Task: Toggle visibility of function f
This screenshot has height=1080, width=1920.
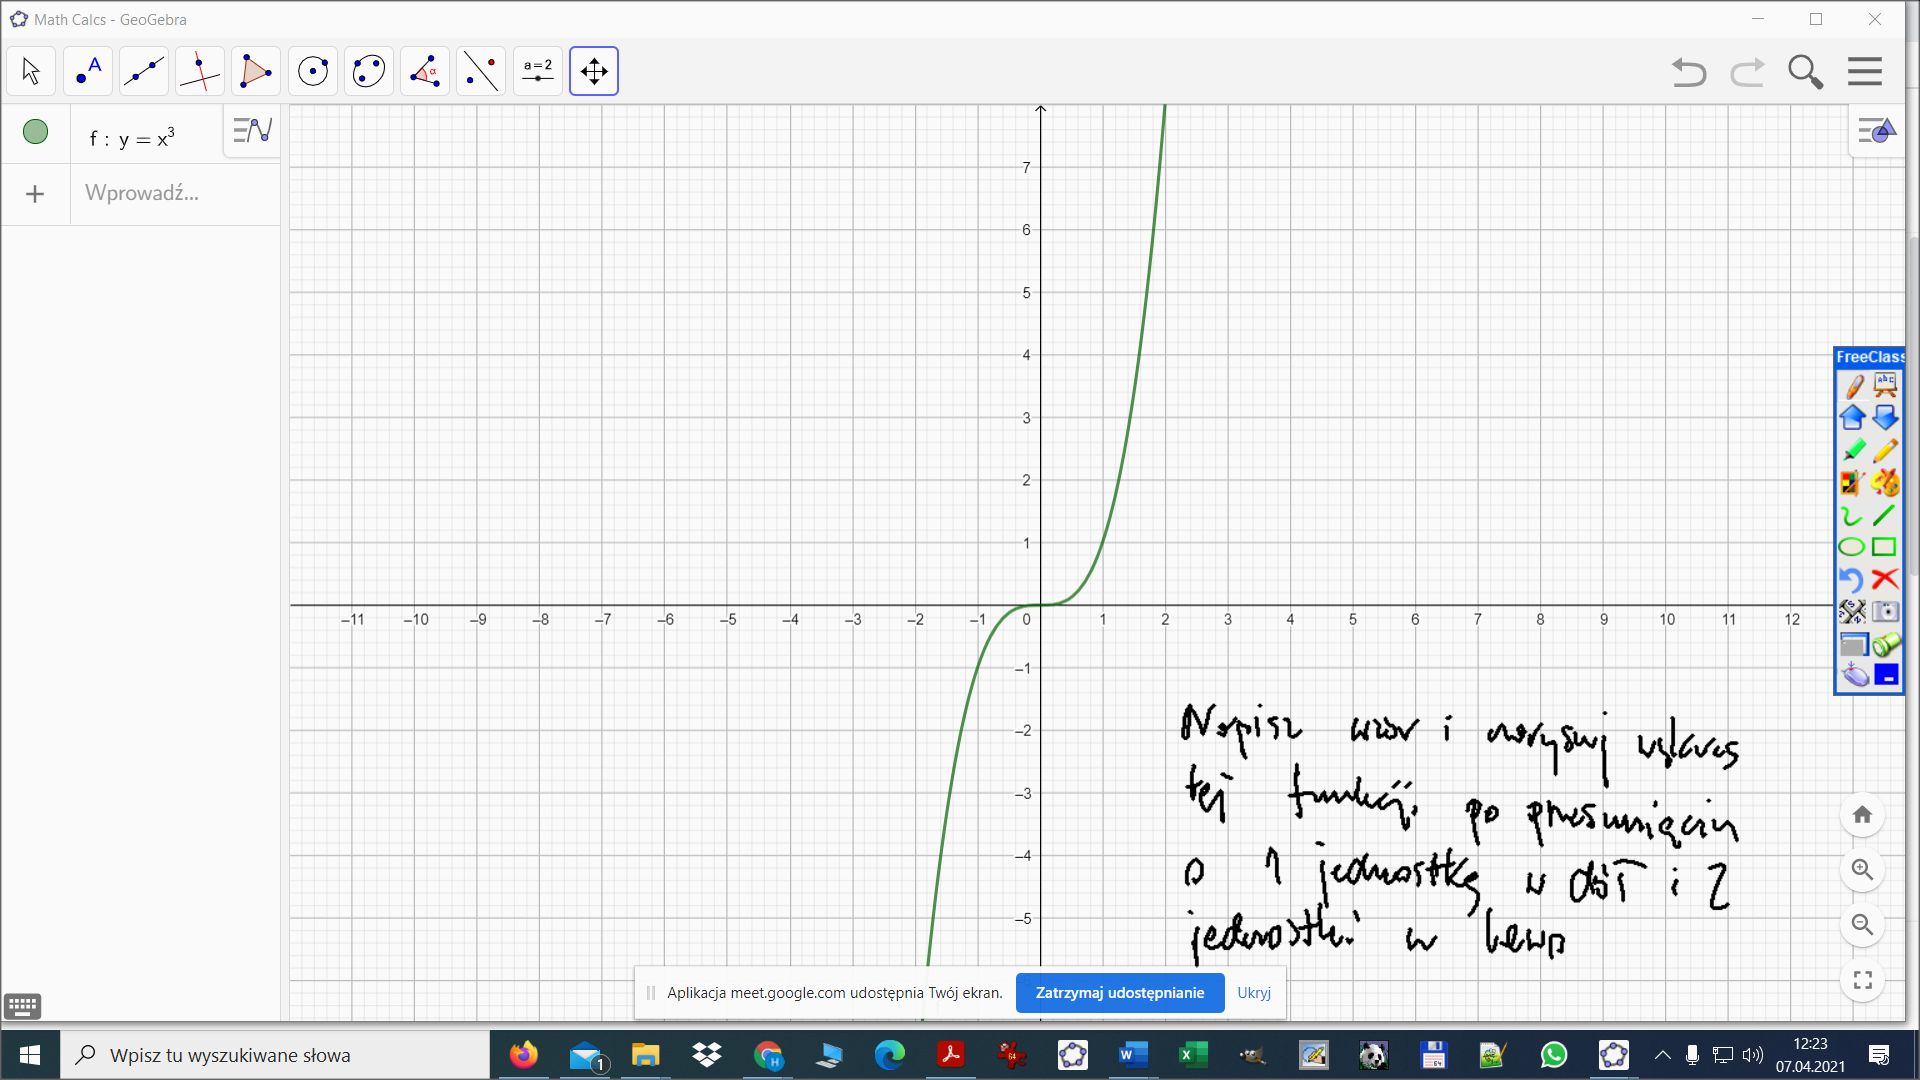Action: [x=35, y=132]
